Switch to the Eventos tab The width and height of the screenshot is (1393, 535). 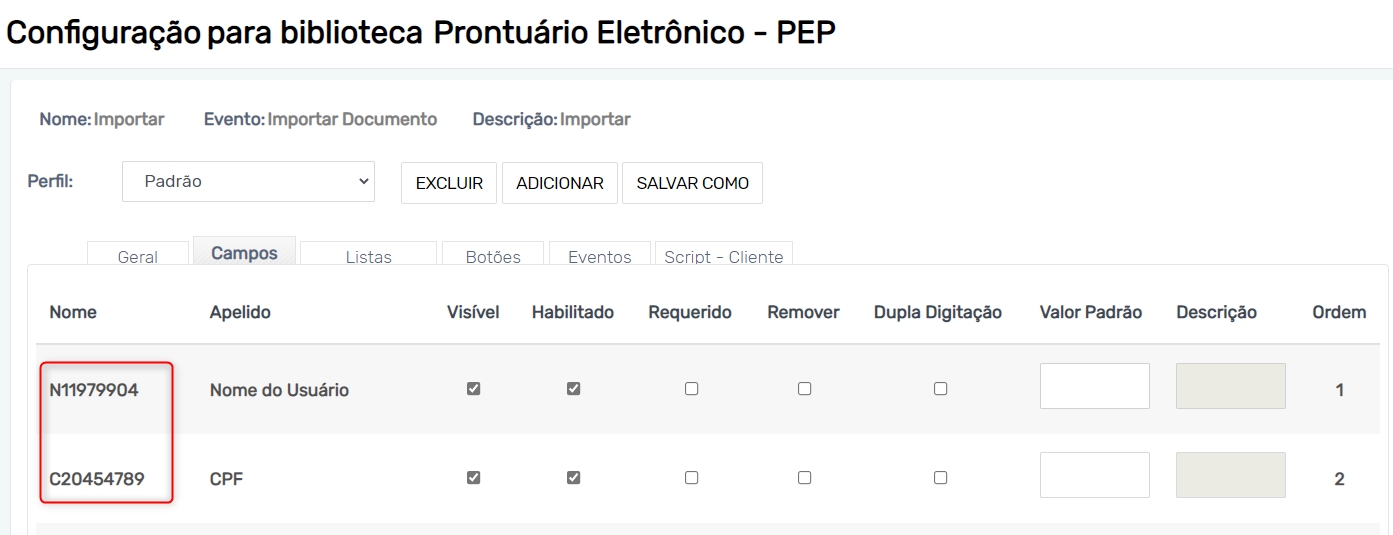point(600,256)
